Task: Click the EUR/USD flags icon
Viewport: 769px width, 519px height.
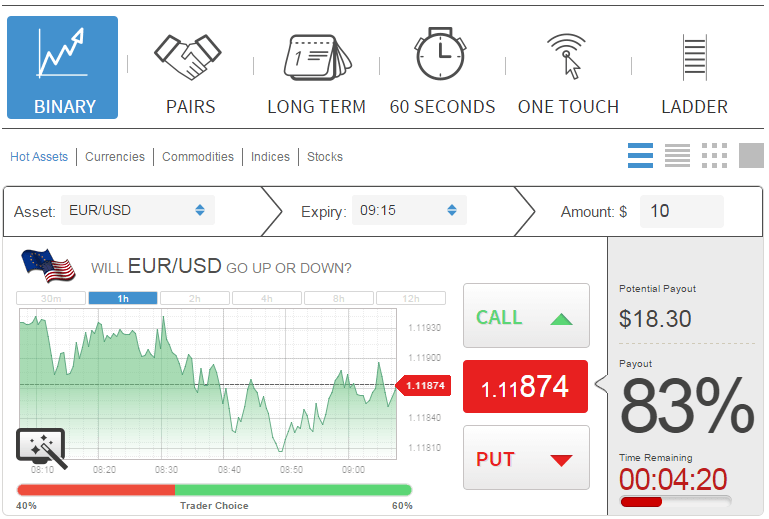Action: 48,265
